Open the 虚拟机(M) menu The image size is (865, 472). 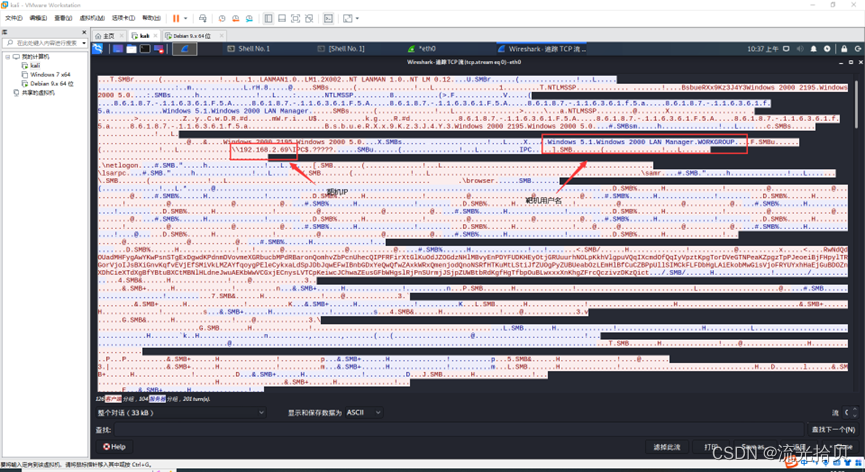point(92,18)
